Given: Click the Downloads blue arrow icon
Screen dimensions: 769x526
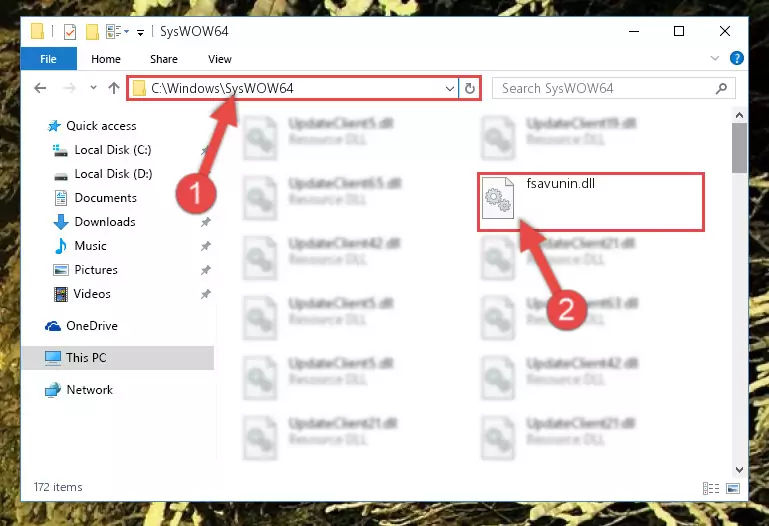Looking at the screenshot, I should [61, 222].
